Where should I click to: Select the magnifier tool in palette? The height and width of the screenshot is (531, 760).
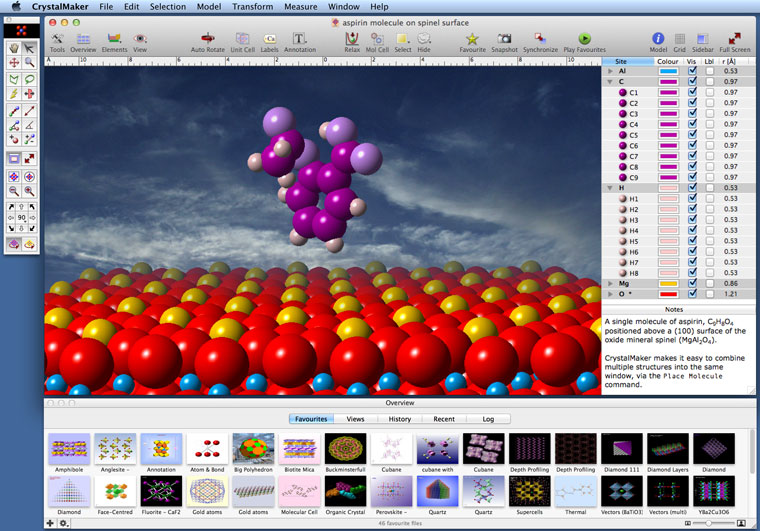(30, 62)
